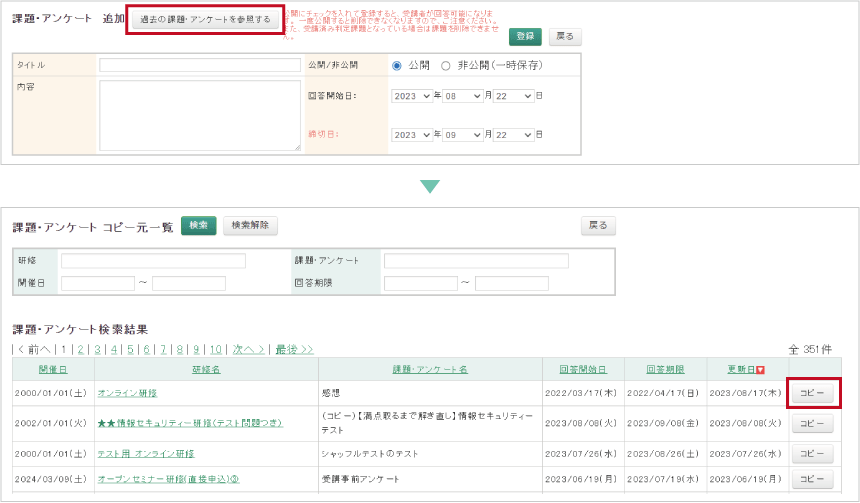This screenshot has width=860, height=503.
Task: Jump to the 最後 >> results page
Action: coord(294,349)
